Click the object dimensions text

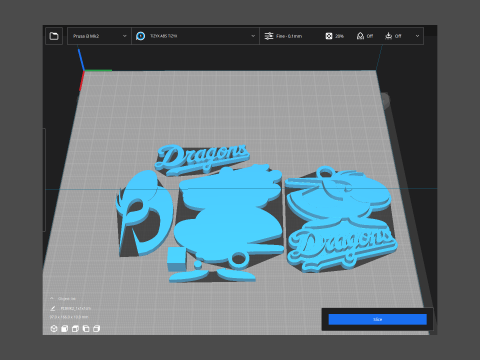tap(69, 317)
